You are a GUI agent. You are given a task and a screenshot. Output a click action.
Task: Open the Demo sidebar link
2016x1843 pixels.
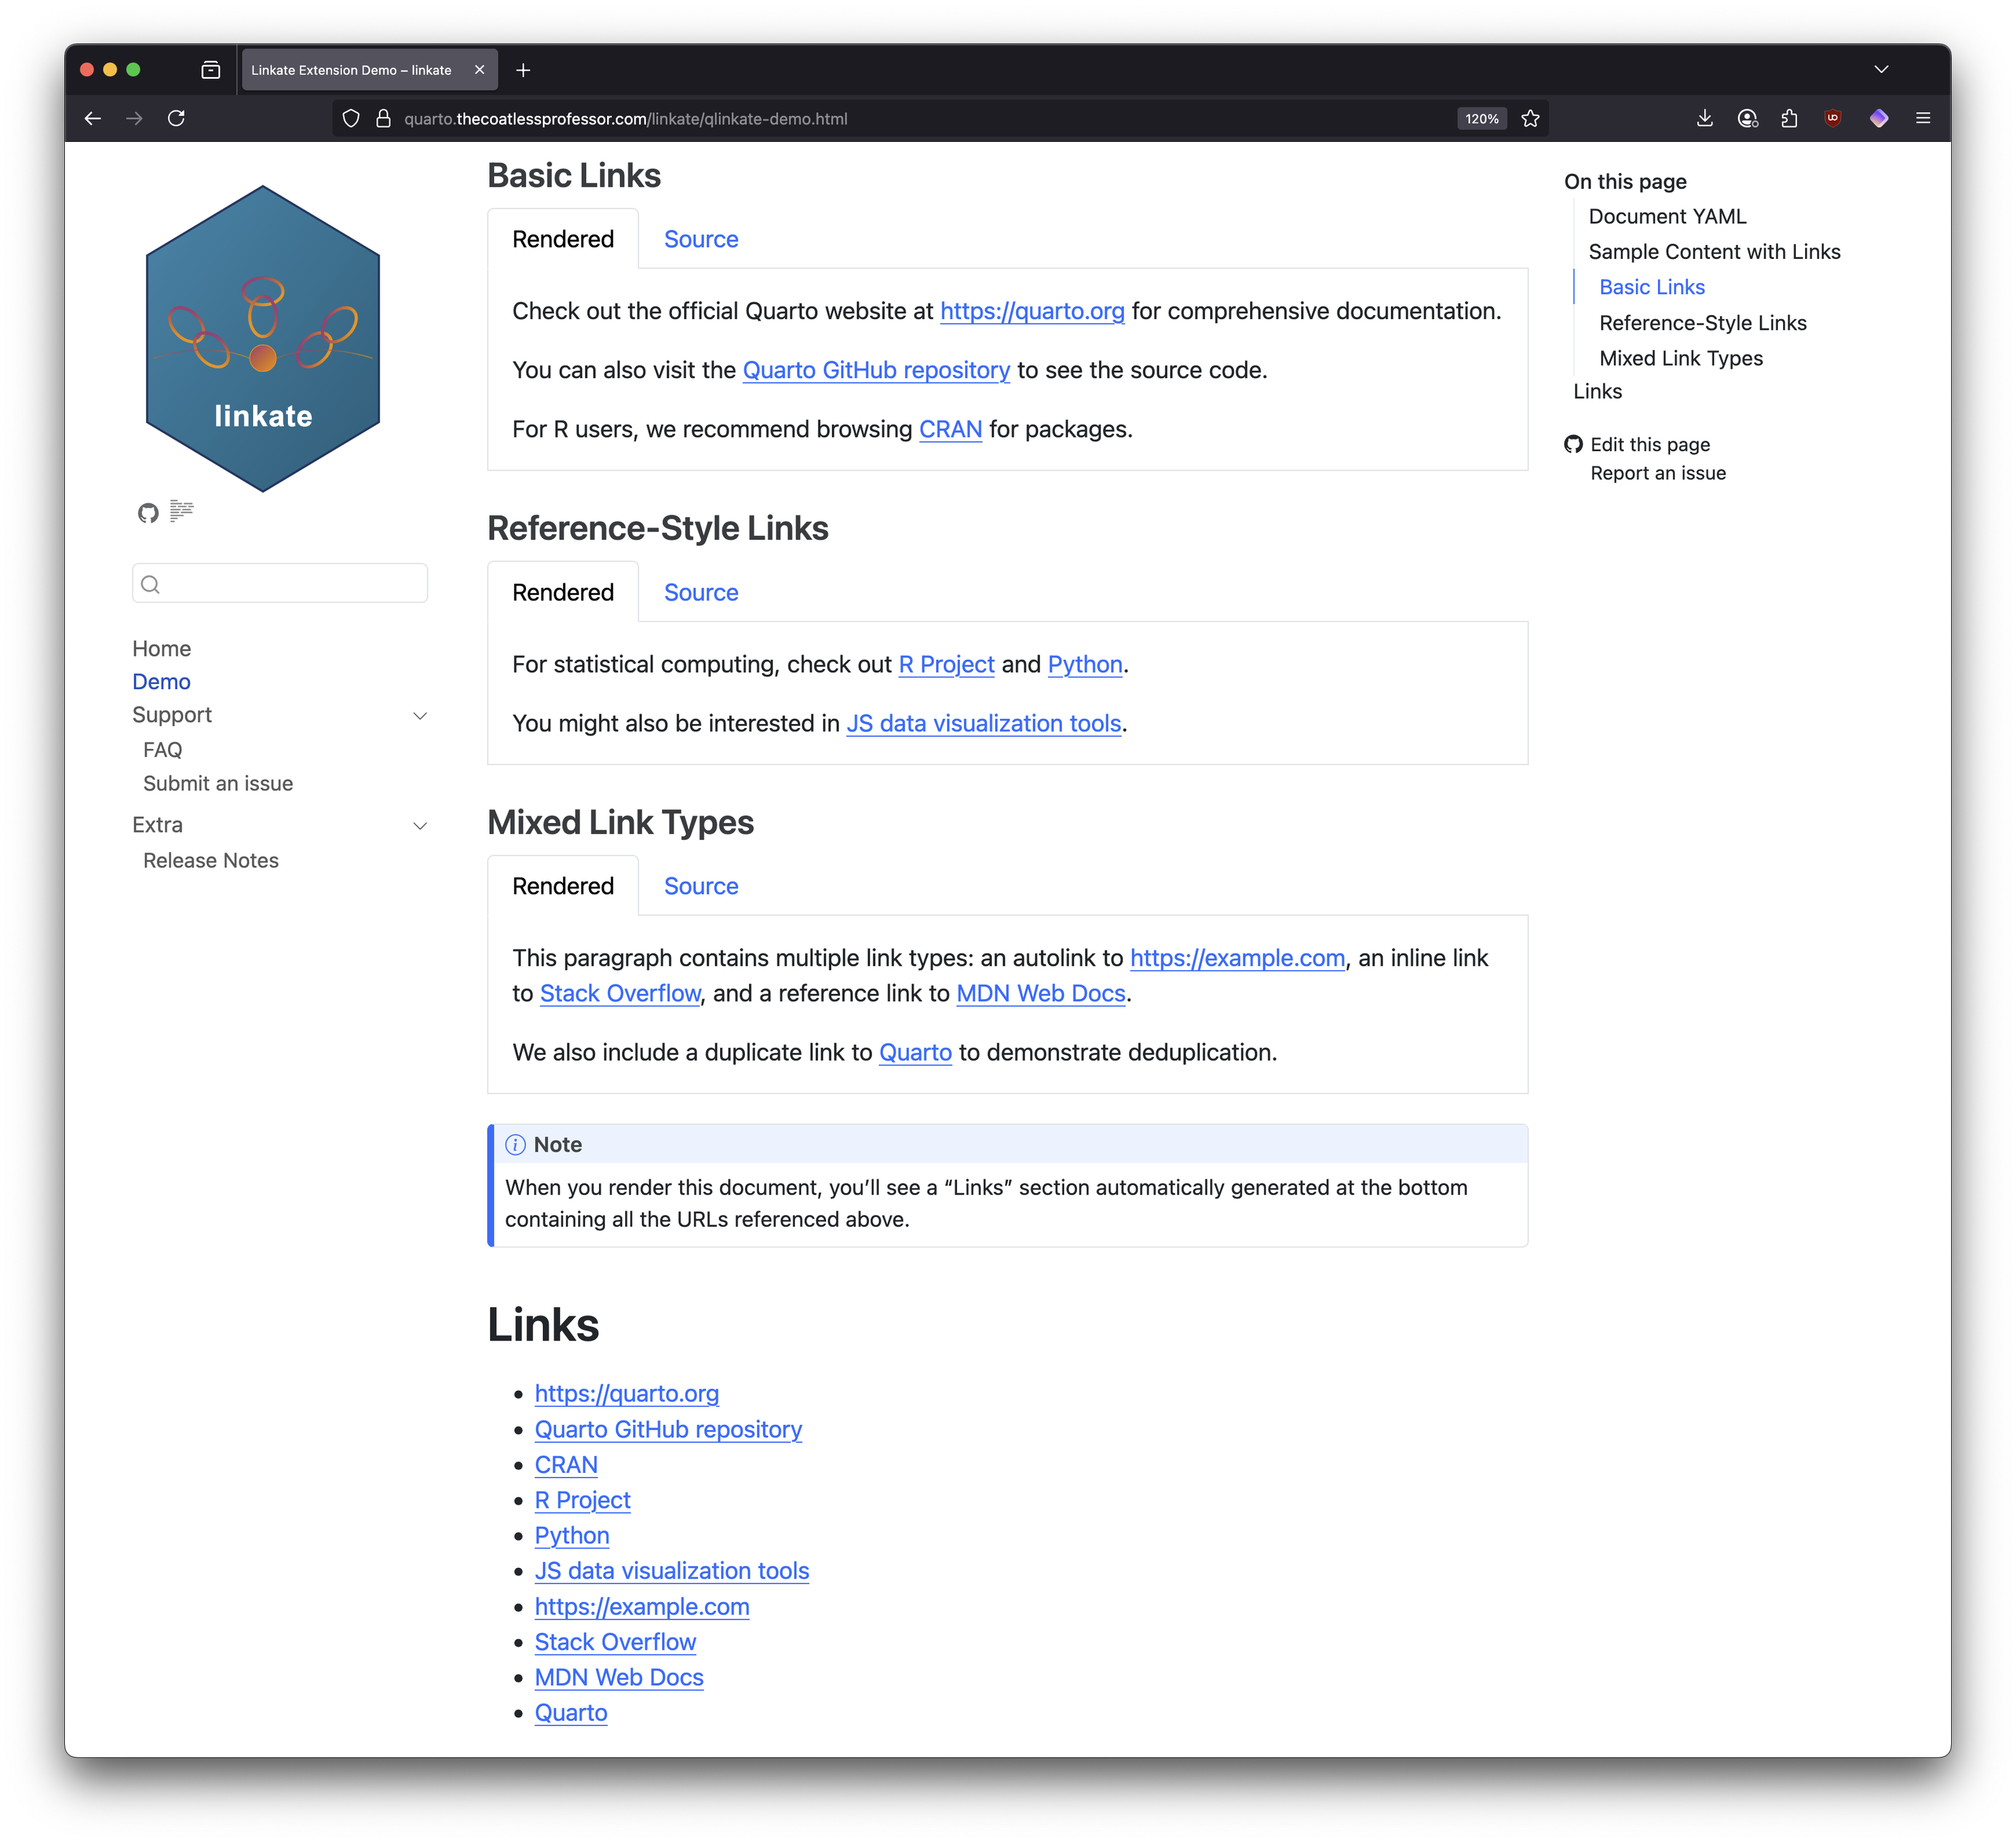pyautogui.click(x=161, y=681)
